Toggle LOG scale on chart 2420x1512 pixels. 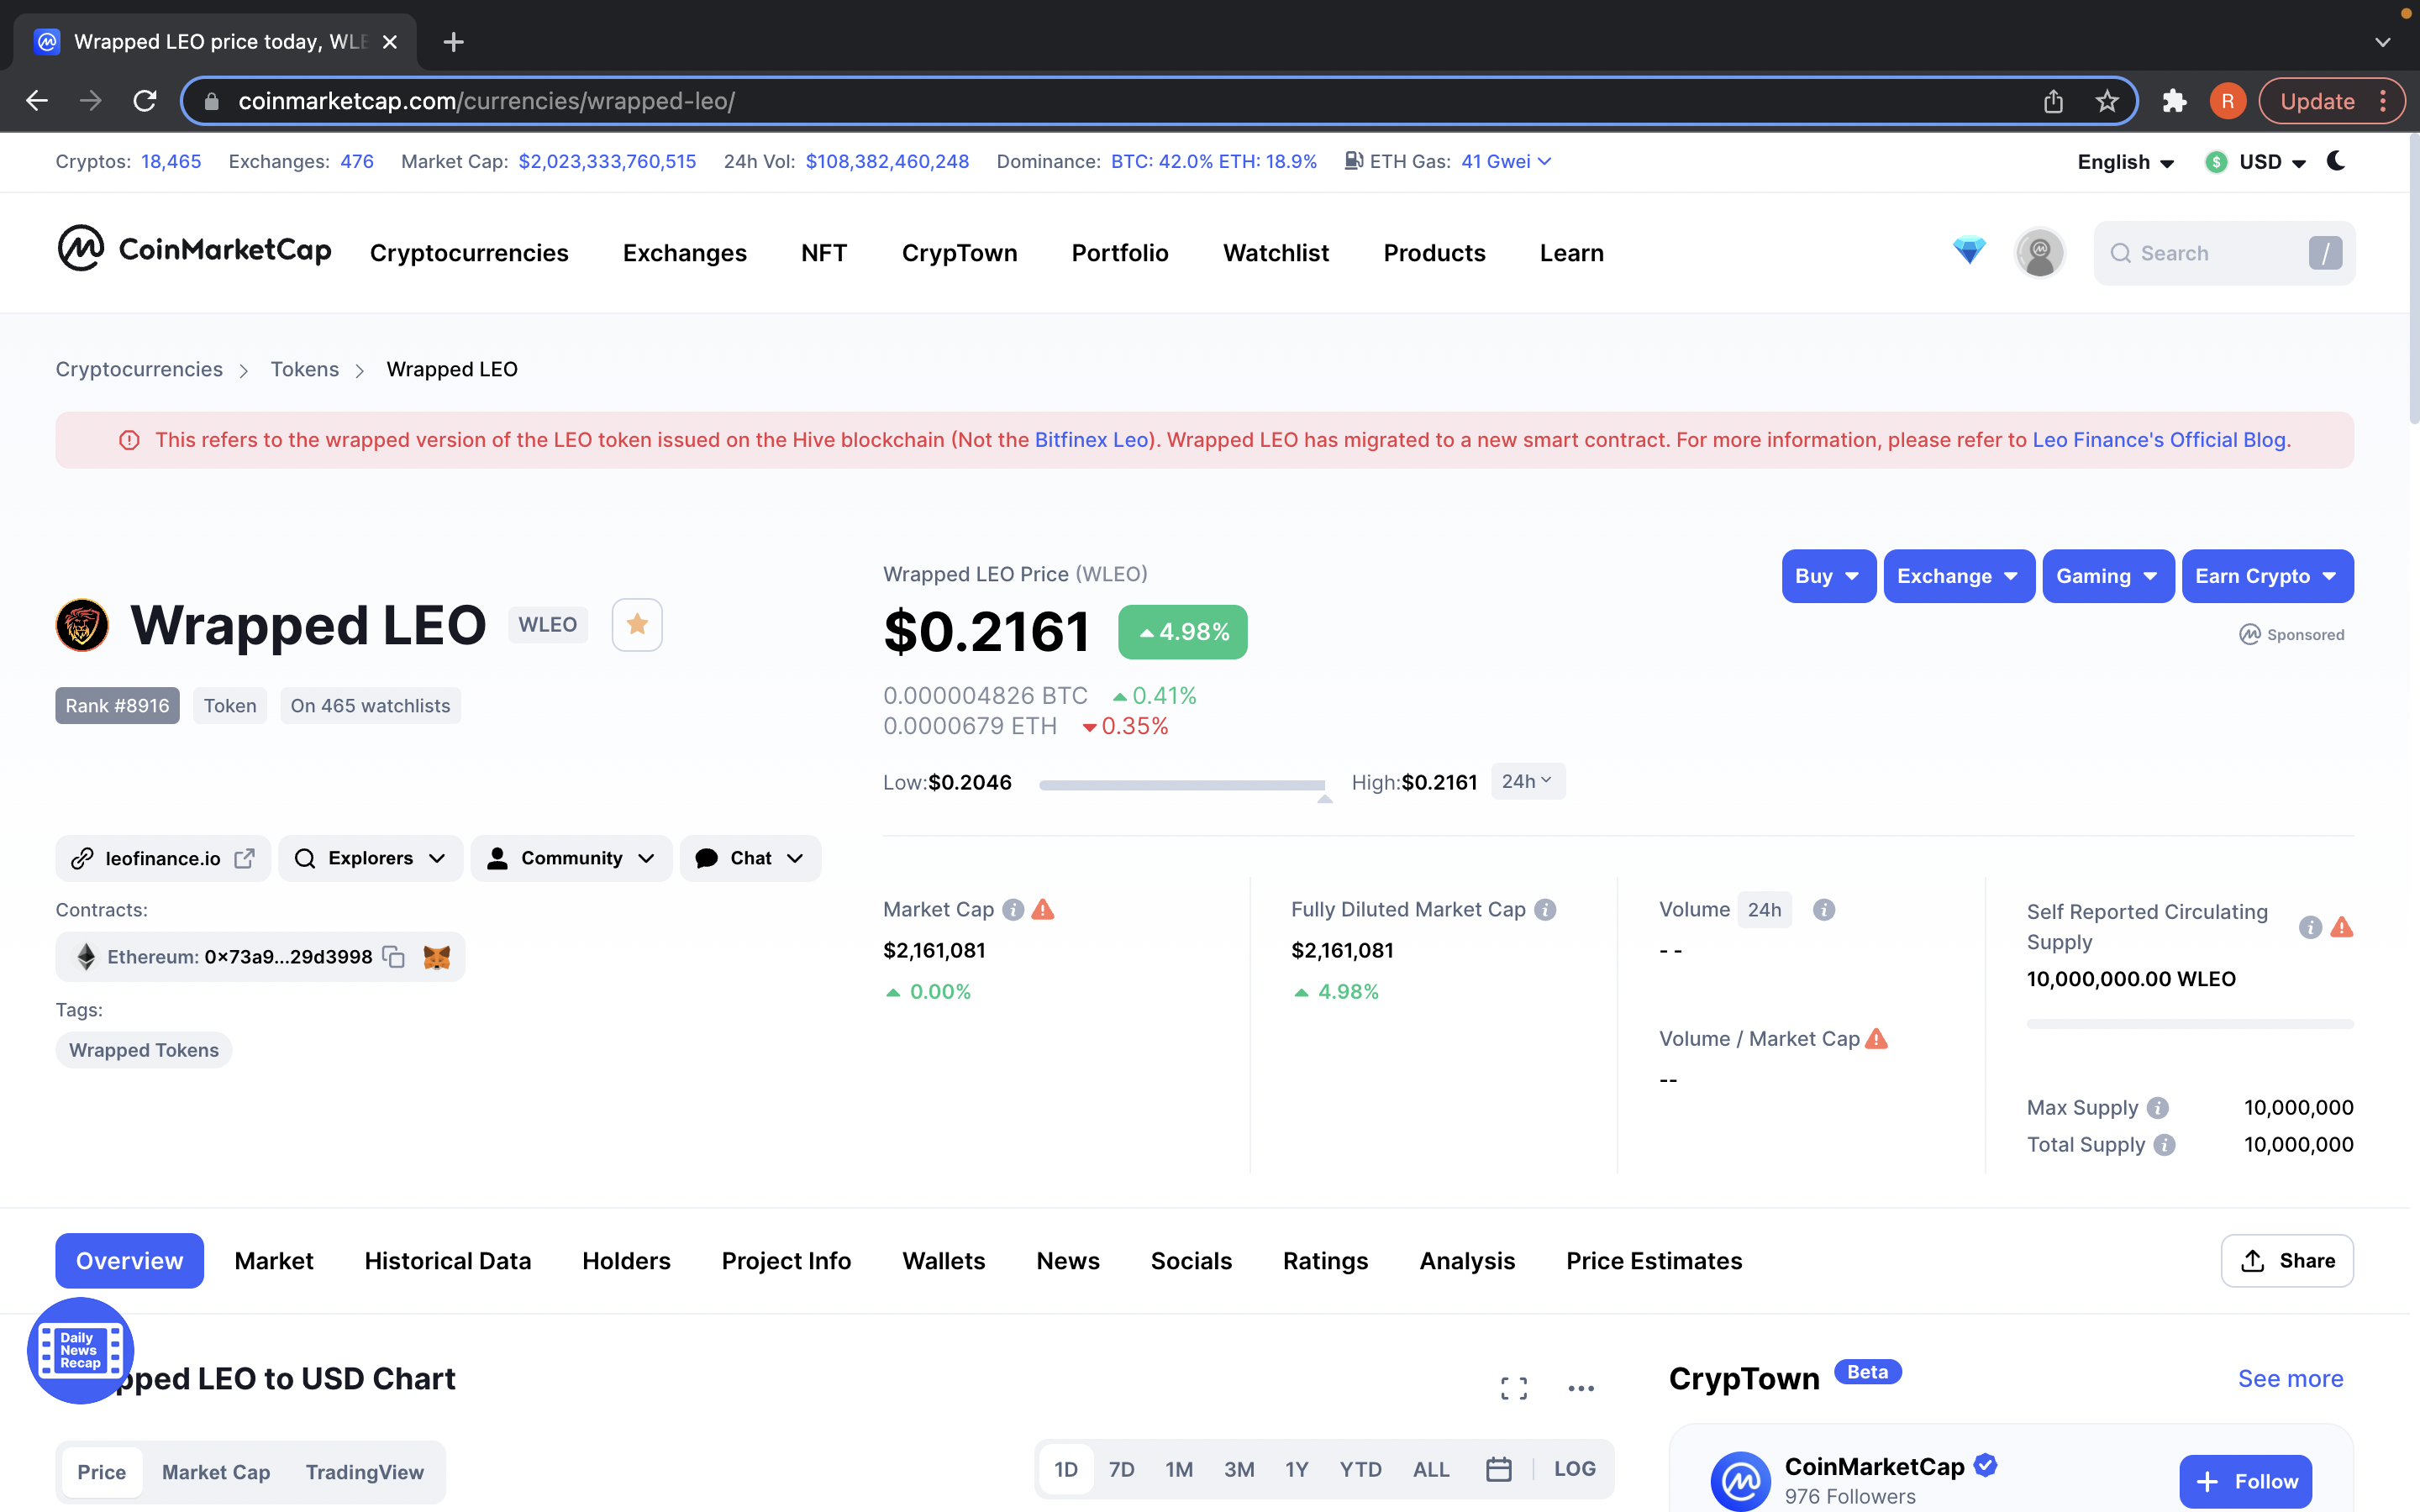[1574, 1469]
